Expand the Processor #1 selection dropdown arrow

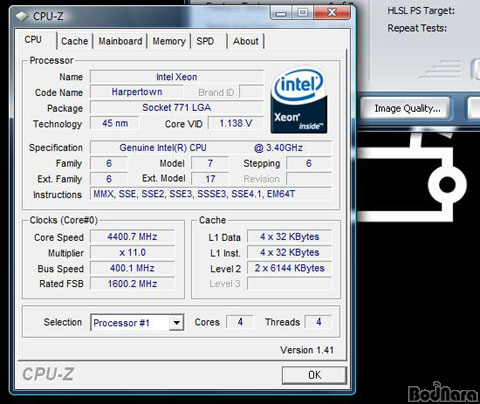[176, 323]
